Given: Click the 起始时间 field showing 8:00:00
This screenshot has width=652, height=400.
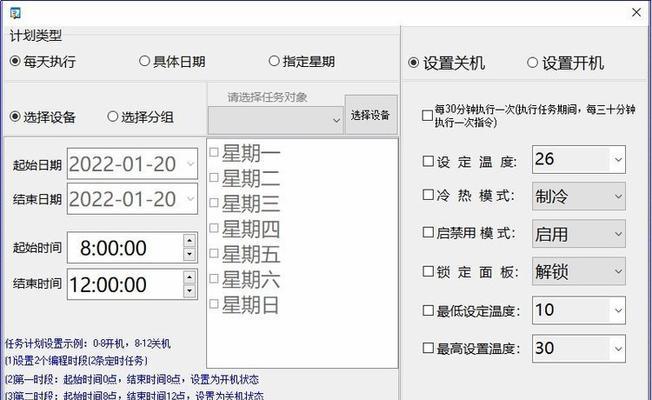Looking at the screenshot, I should point(132,248).
